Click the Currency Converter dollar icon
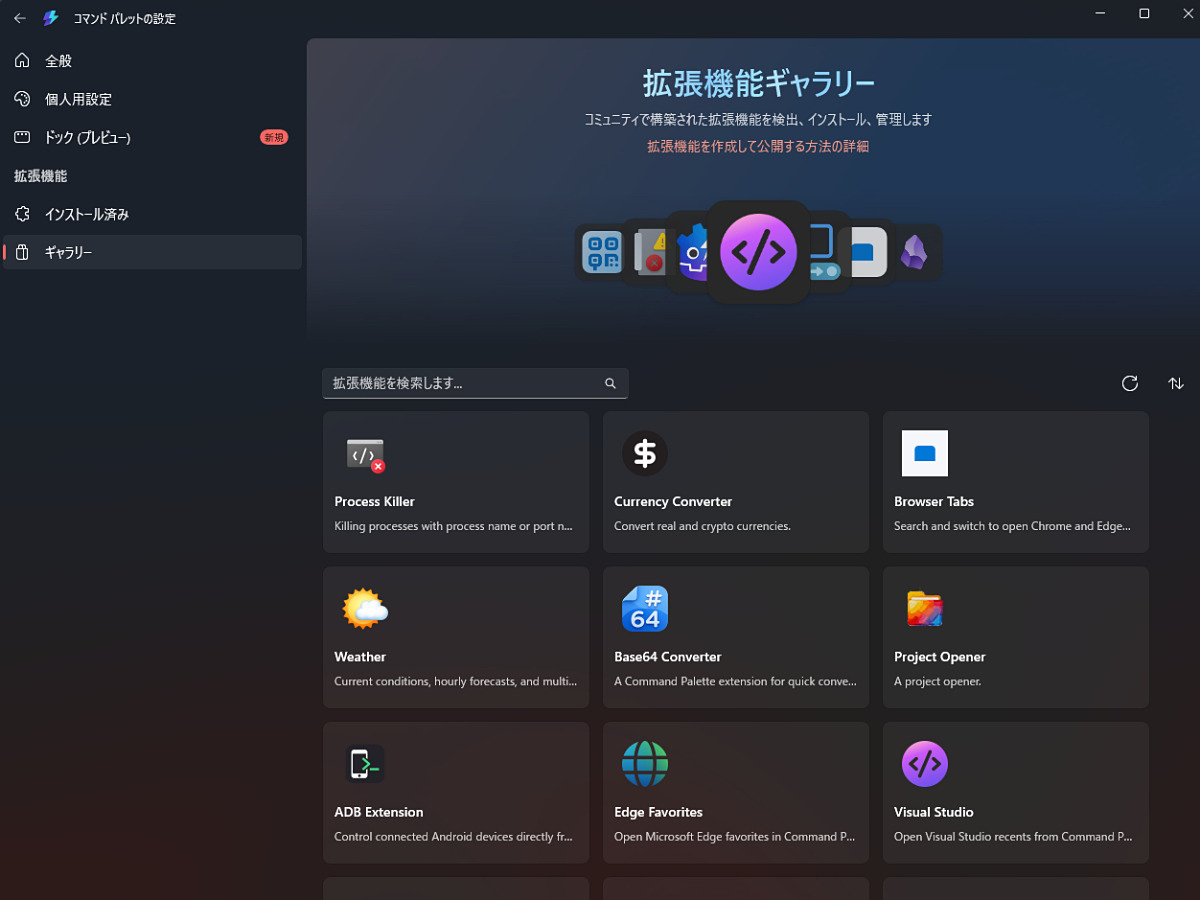 [x=645, y=453]
